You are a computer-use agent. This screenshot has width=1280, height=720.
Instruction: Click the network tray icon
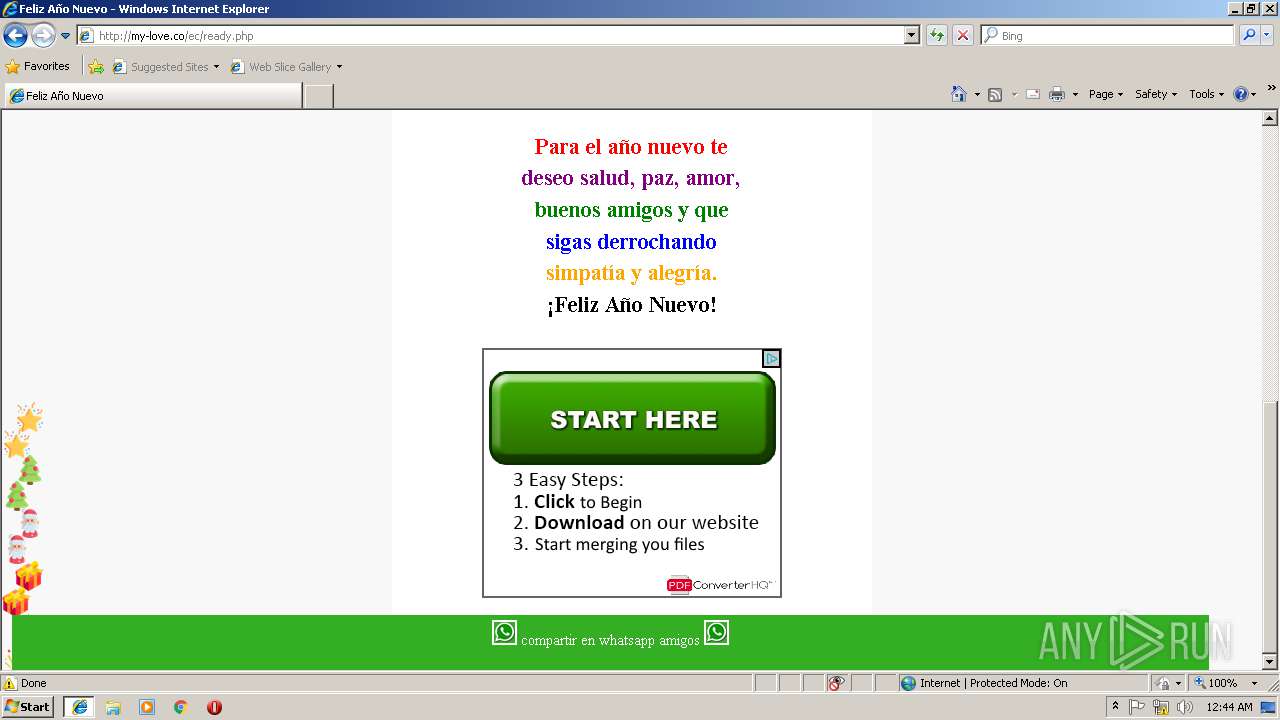coord(1161,707)
